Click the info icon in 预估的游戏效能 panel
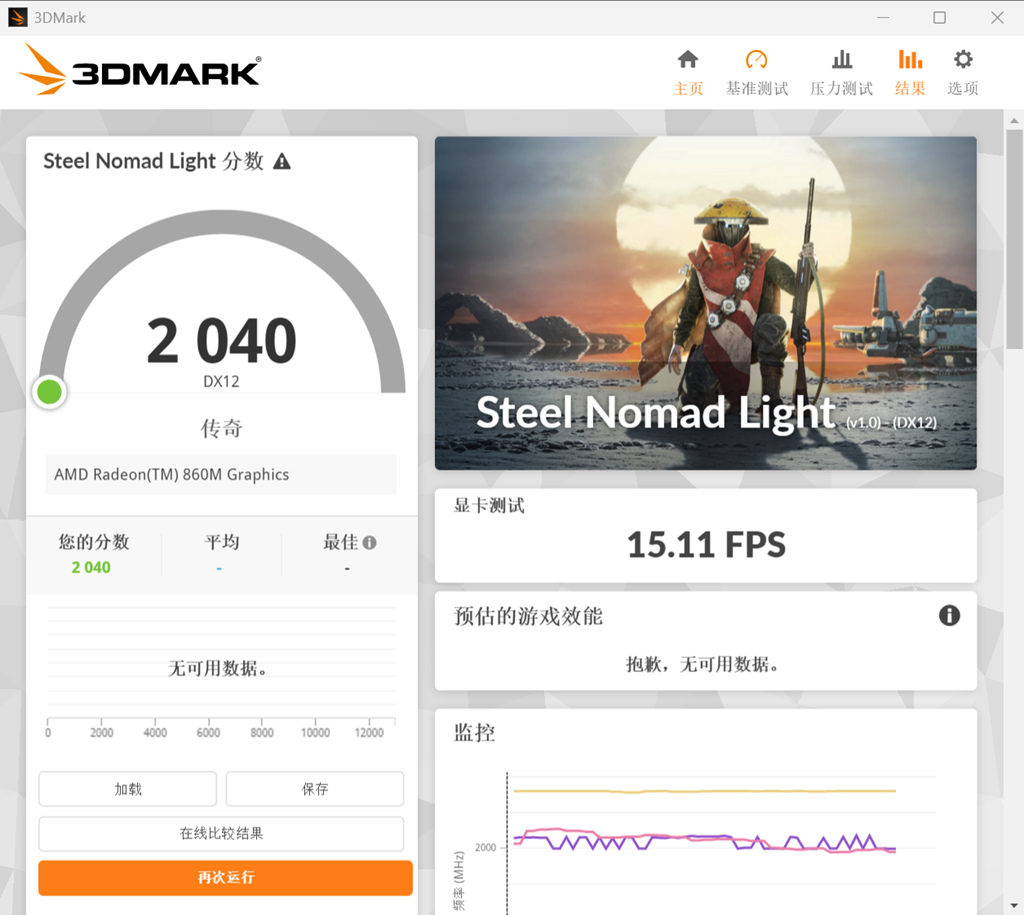This screenshot has height=915, width=1024. (949, 615)
